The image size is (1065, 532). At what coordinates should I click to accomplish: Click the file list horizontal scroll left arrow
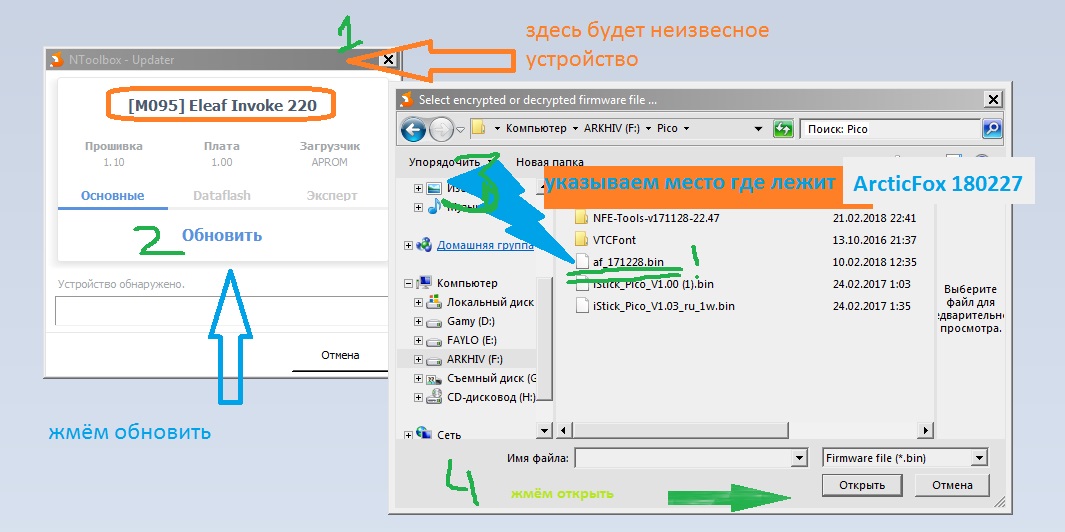(563, 430)
